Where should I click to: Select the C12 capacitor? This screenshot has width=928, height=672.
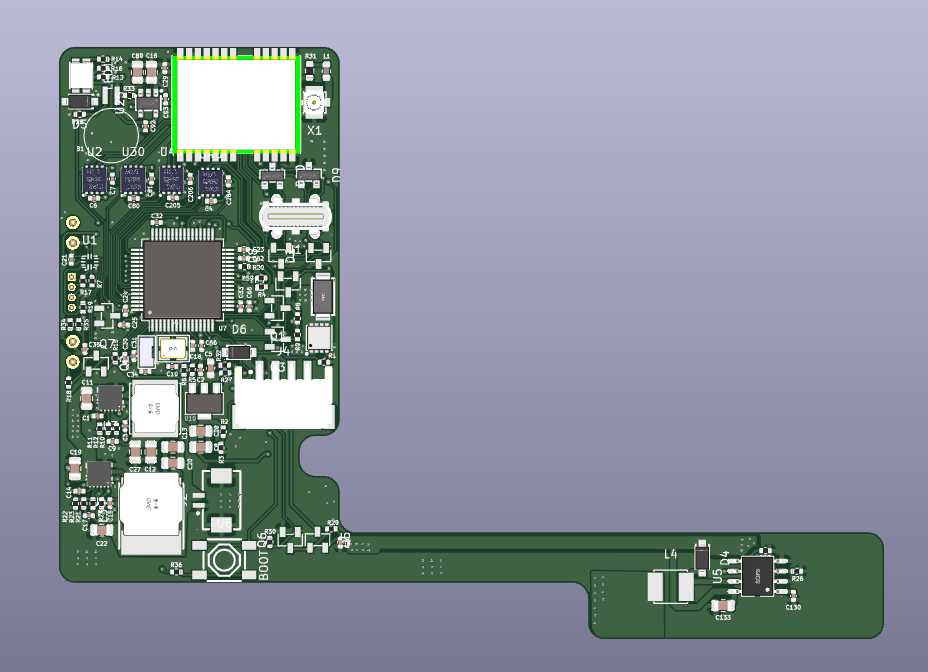(150, 452)
